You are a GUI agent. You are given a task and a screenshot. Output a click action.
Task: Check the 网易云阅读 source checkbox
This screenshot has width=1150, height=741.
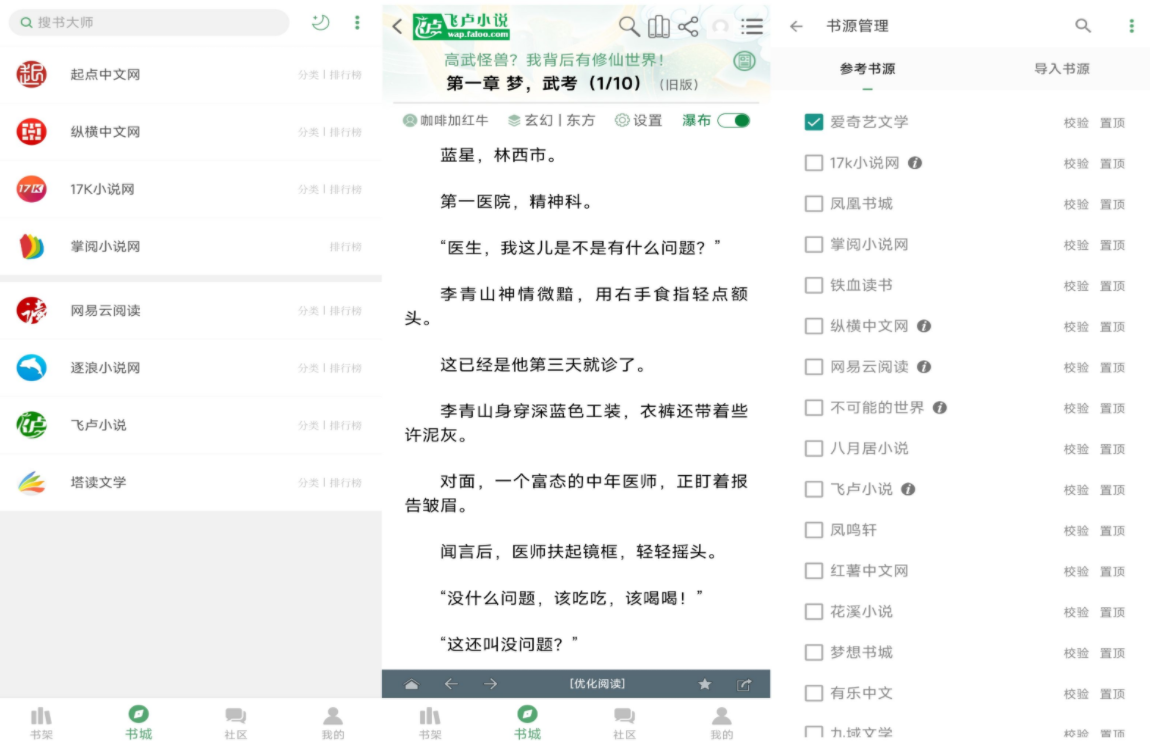813,366
